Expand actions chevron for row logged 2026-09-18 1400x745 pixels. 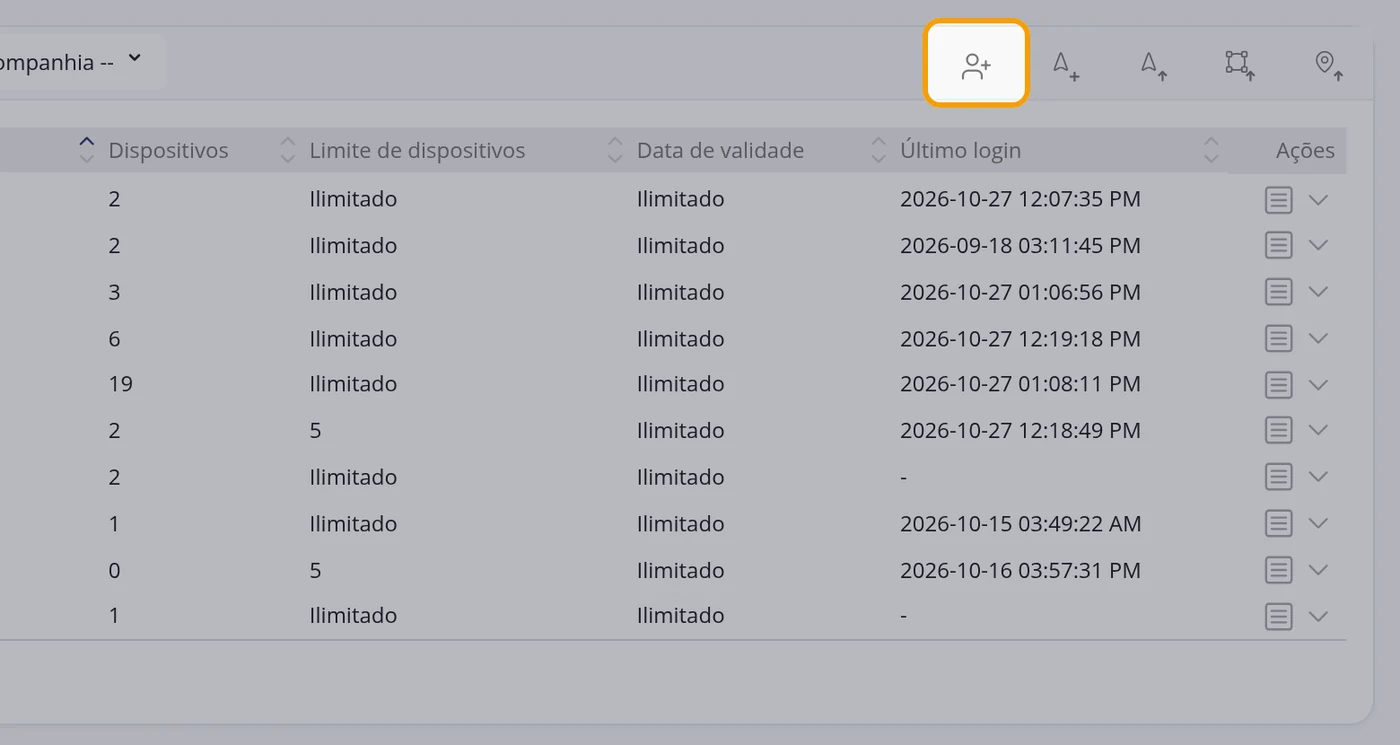pos(1318,246)
